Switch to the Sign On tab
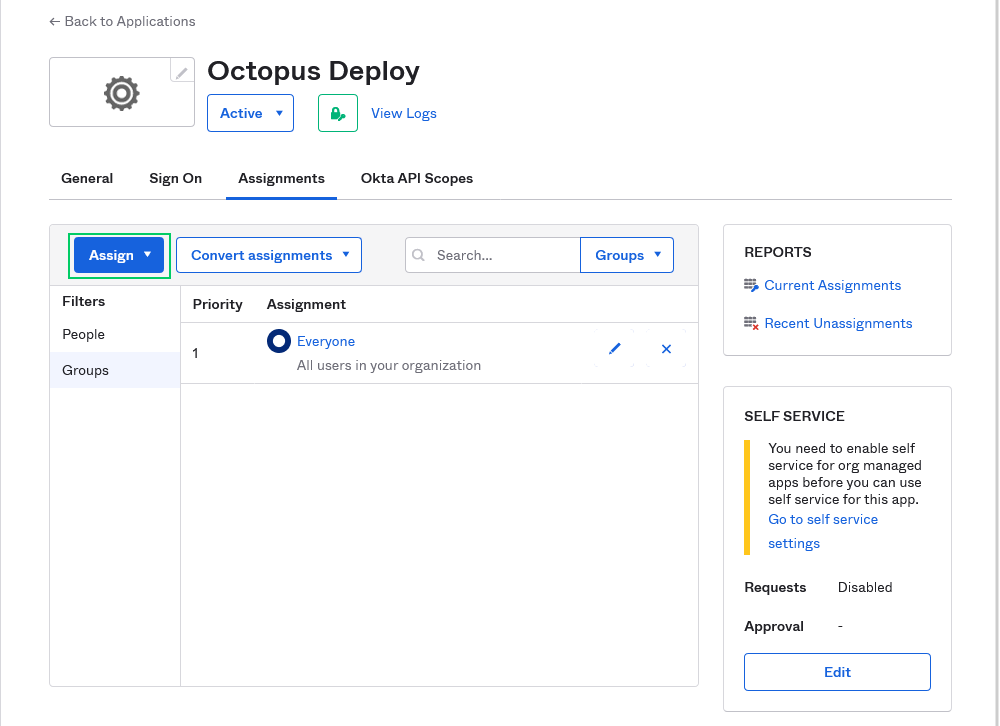The height and width of the screenshot is (726, 1000). click(175, 178)
